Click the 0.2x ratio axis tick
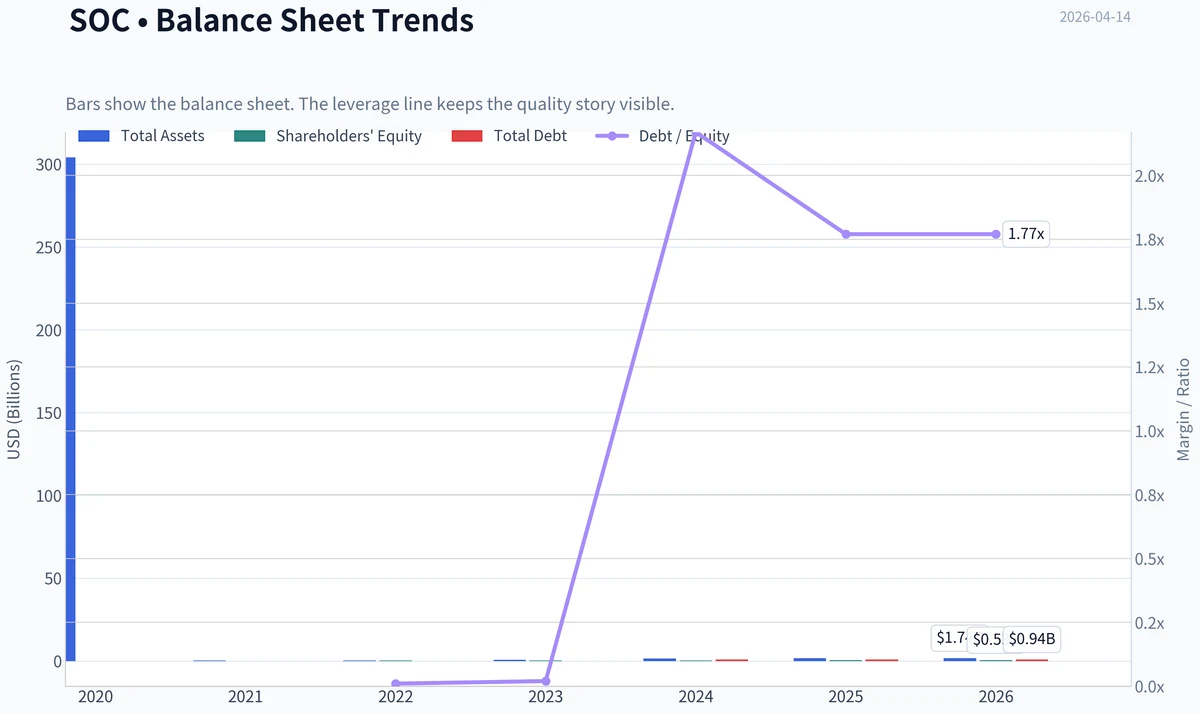This screenshot has width=1200, height=713. tap(1150, 623)
